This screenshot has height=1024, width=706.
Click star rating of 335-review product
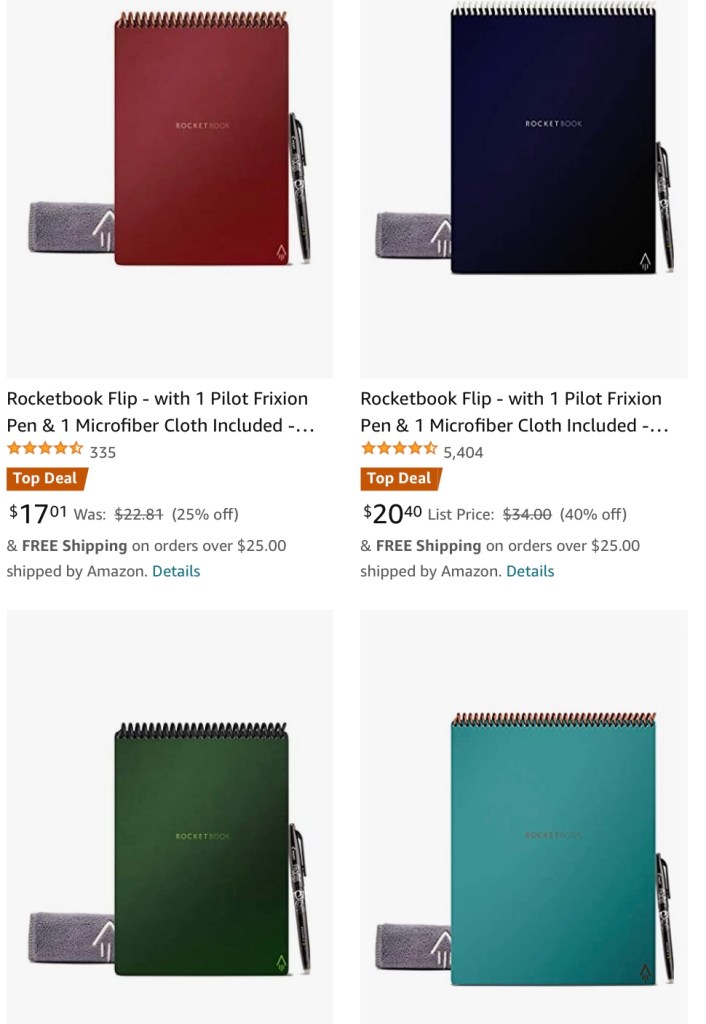45,450
